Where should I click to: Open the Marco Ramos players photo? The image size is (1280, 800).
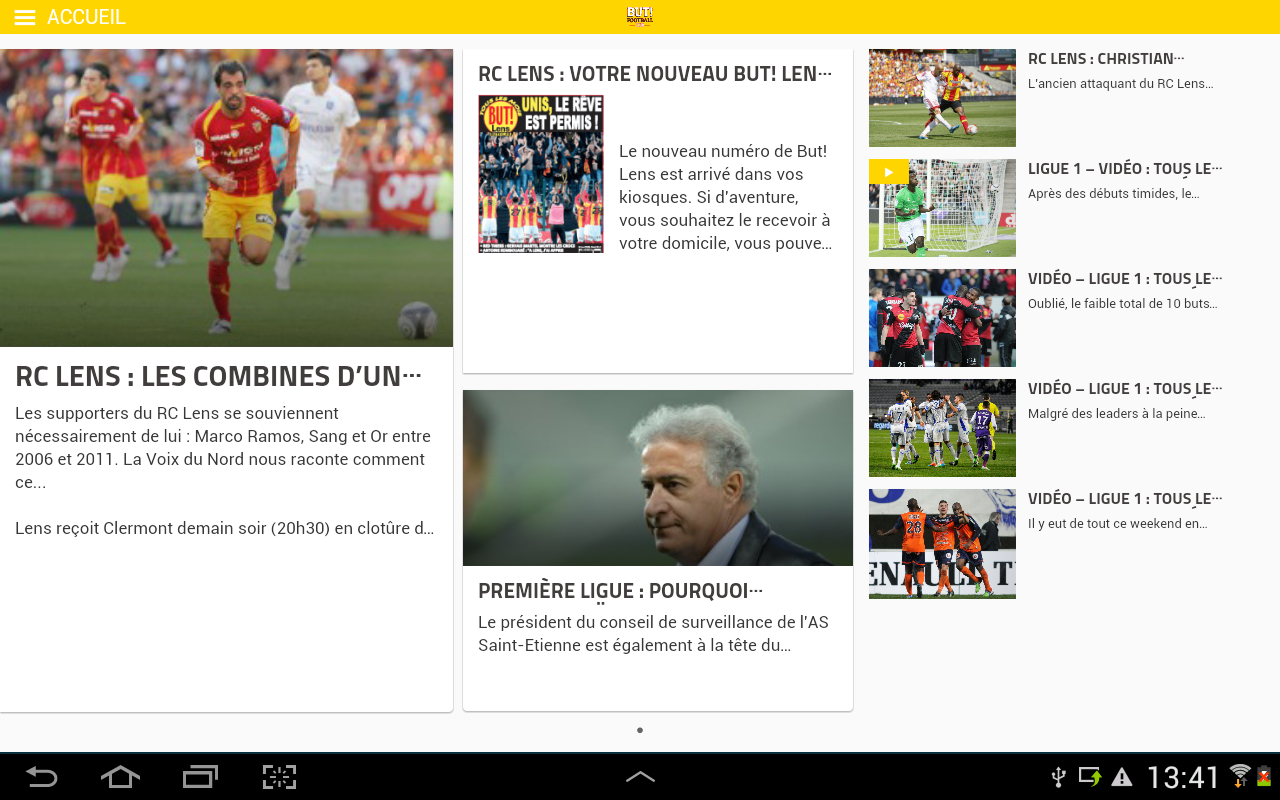pyautogui.click(x=226, y=198)
